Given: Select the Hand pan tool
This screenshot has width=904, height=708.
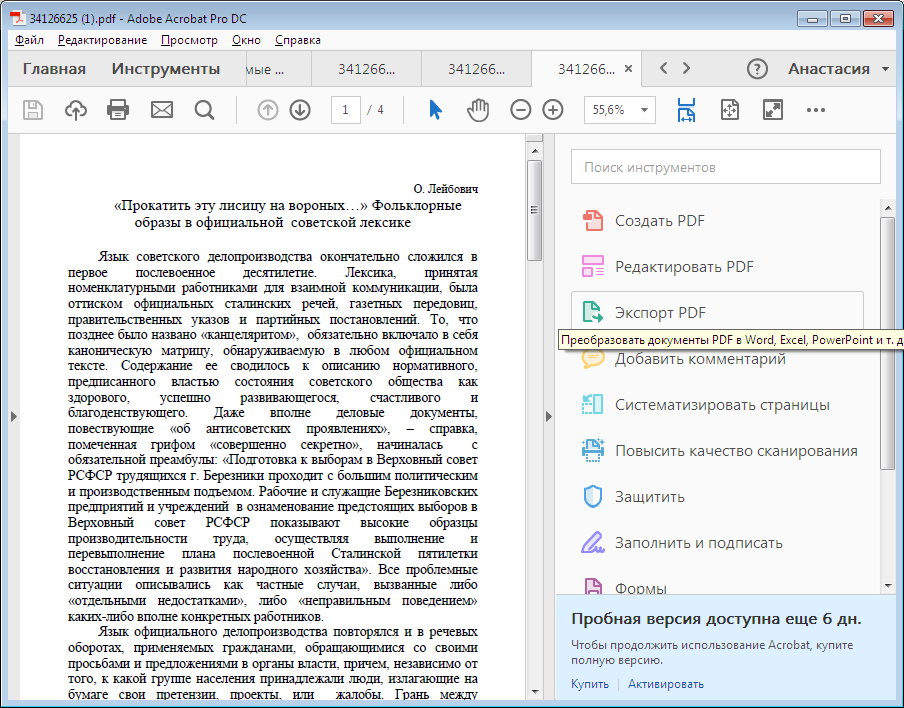Looking at the screenshot, I should 479,110.
